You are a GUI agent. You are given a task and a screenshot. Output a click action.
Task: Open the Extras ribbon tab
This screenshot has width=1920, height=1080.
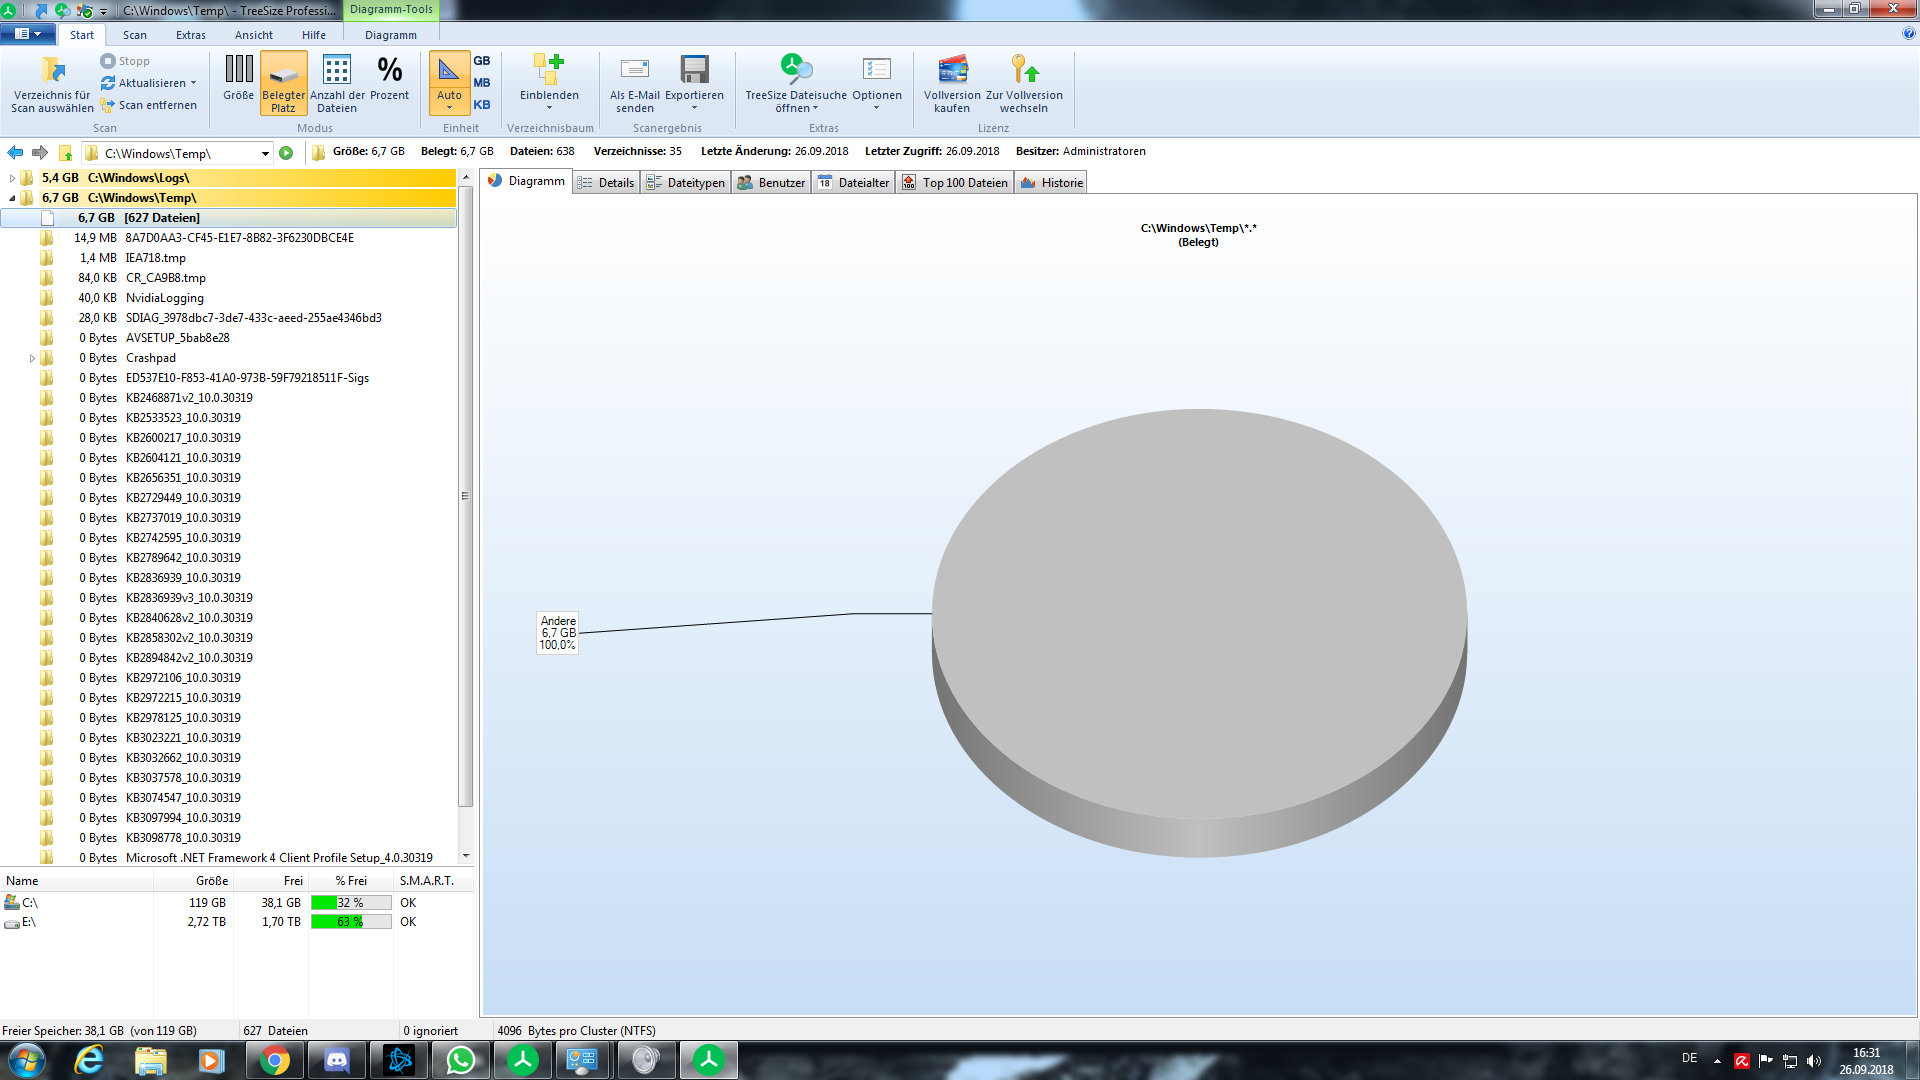pyautogui.click(x=190, y=35)
